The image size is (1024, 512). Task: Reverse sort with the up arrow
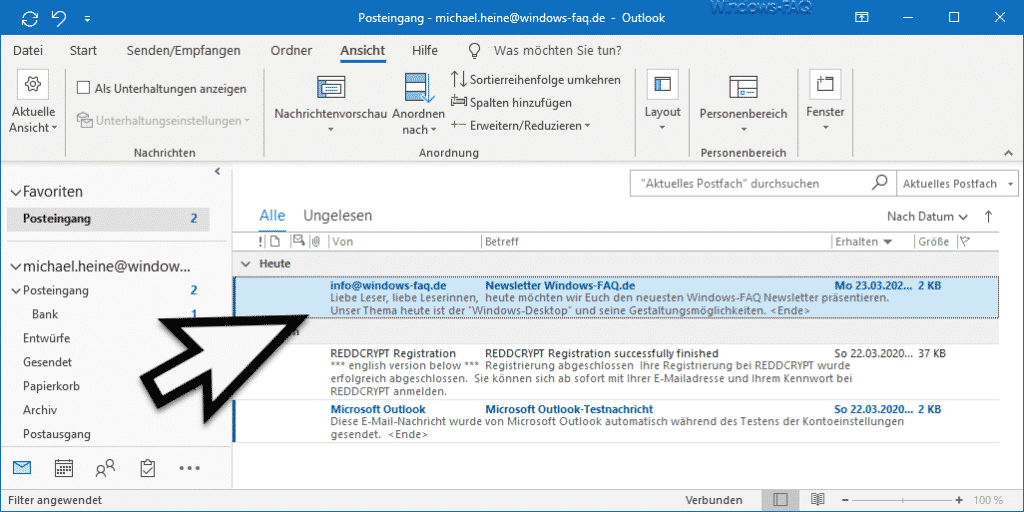tap(988, 216)
